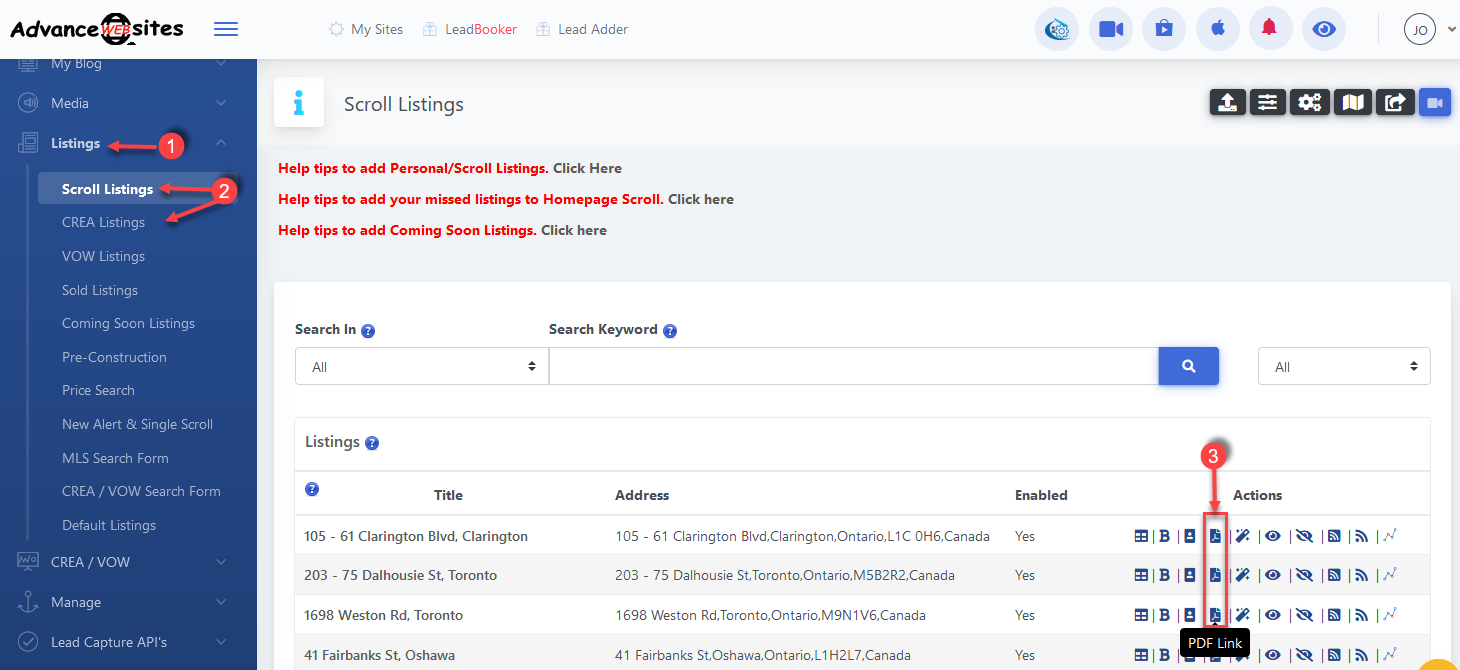Click the upload icon in Scroll Listings toolbar
The image size is (1460, 670).
tap(1228, 102)
